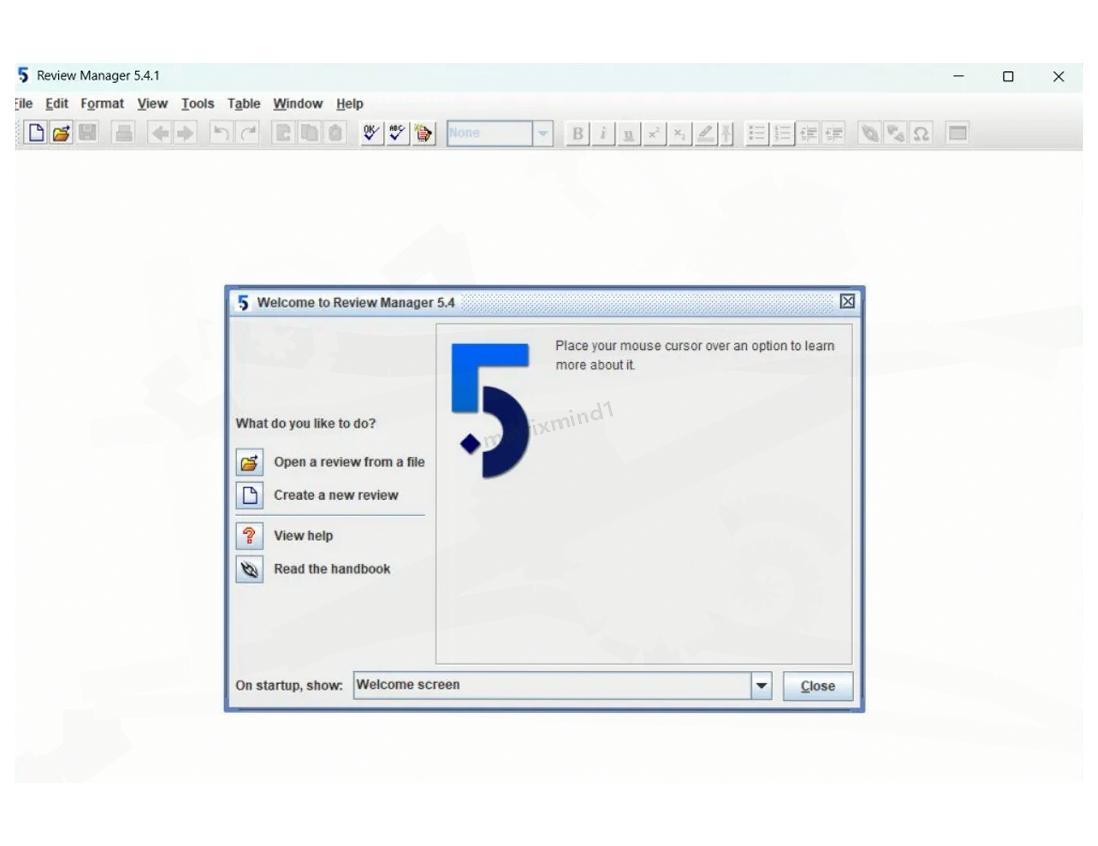Open the View menu
This screenshot has height=846, width=1098.
tap(152, 104)
